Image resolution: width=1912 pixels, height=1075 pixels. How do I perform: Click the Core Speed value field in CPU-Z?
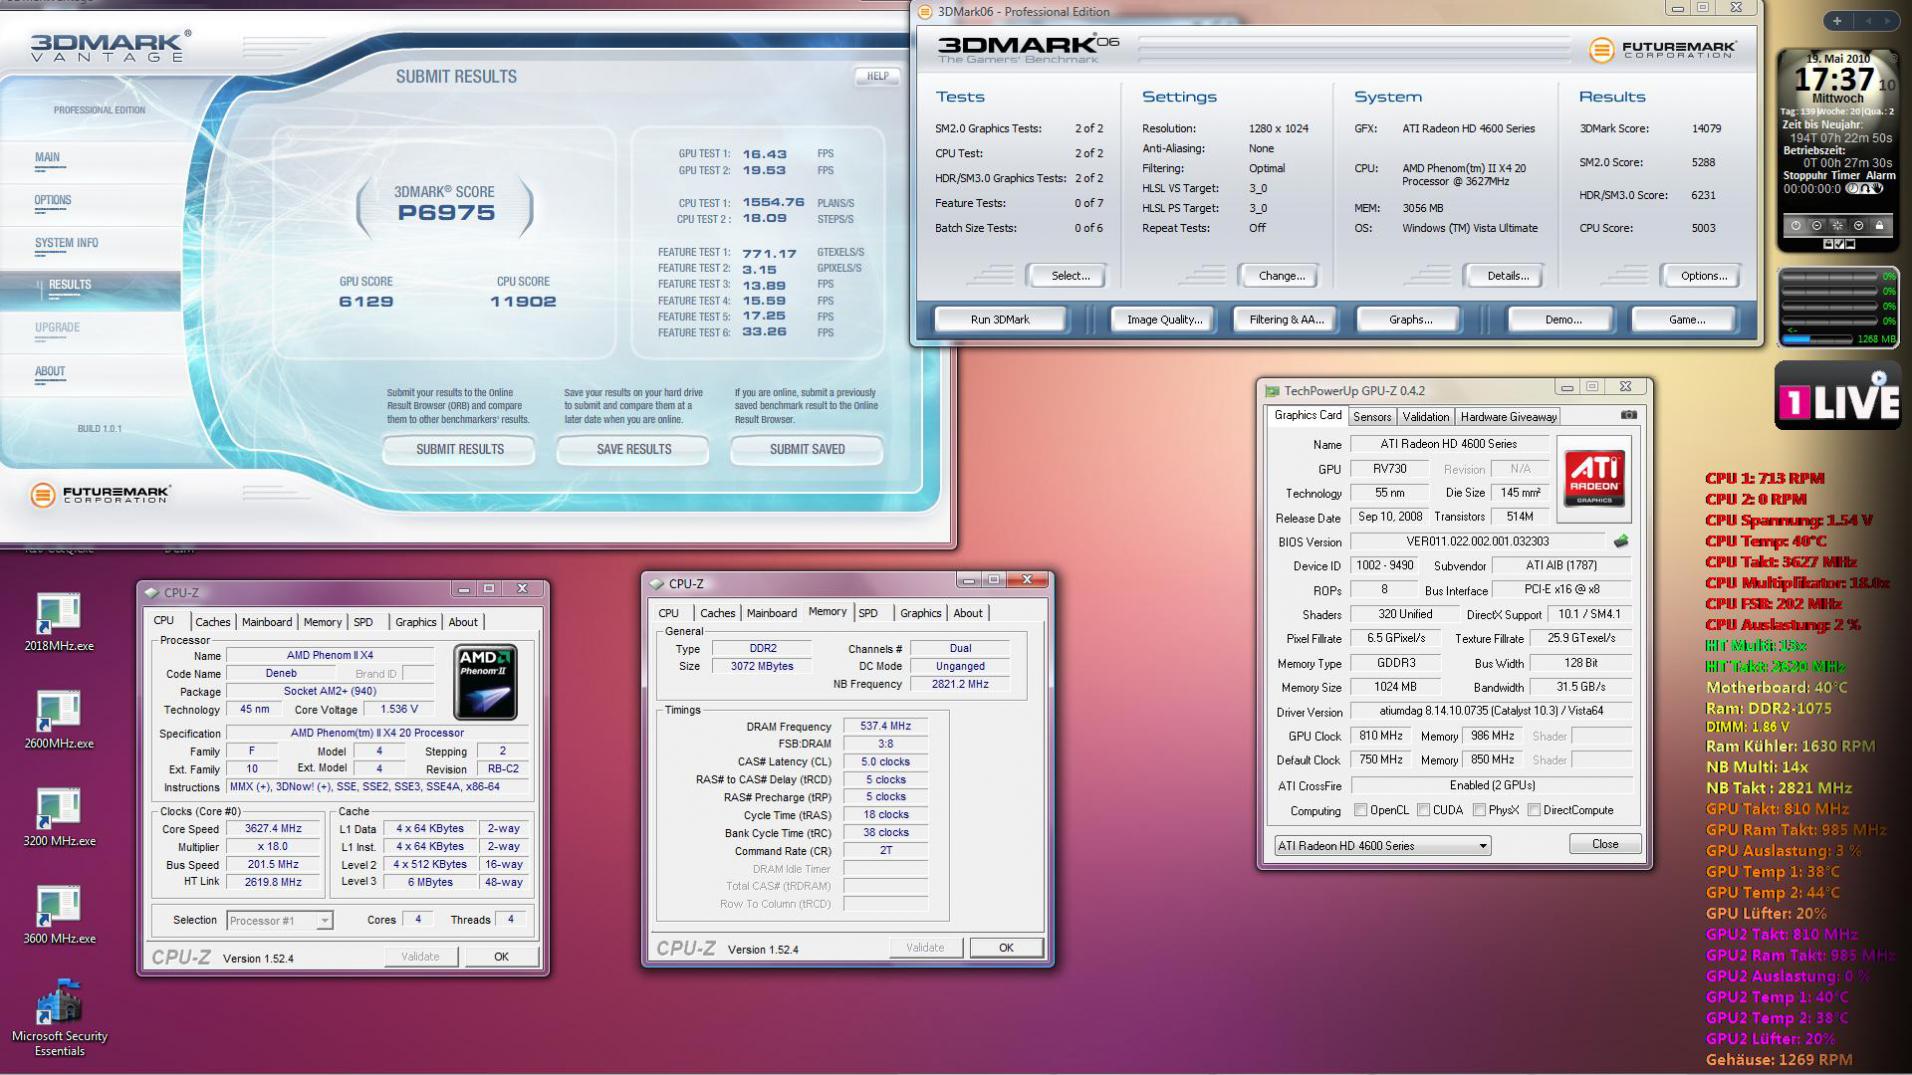click(x=274, y=829)
